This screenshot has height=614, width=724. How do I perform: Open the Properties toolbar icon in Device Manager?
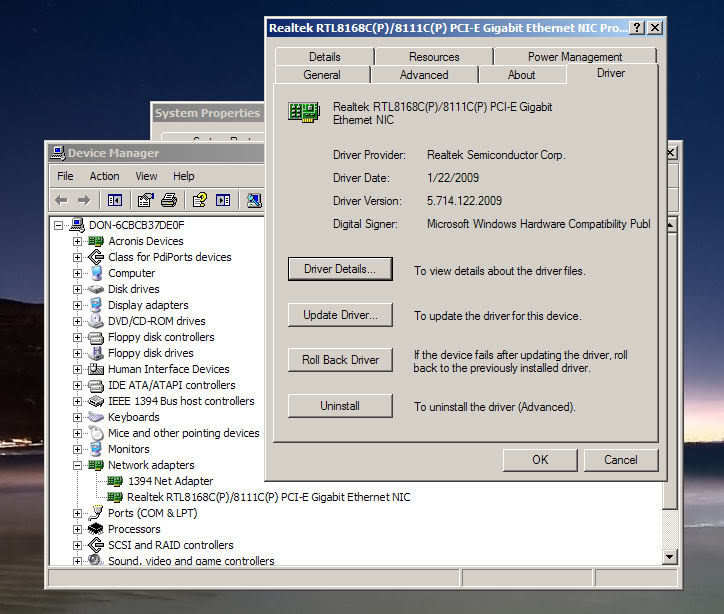[x=145, y=200]
